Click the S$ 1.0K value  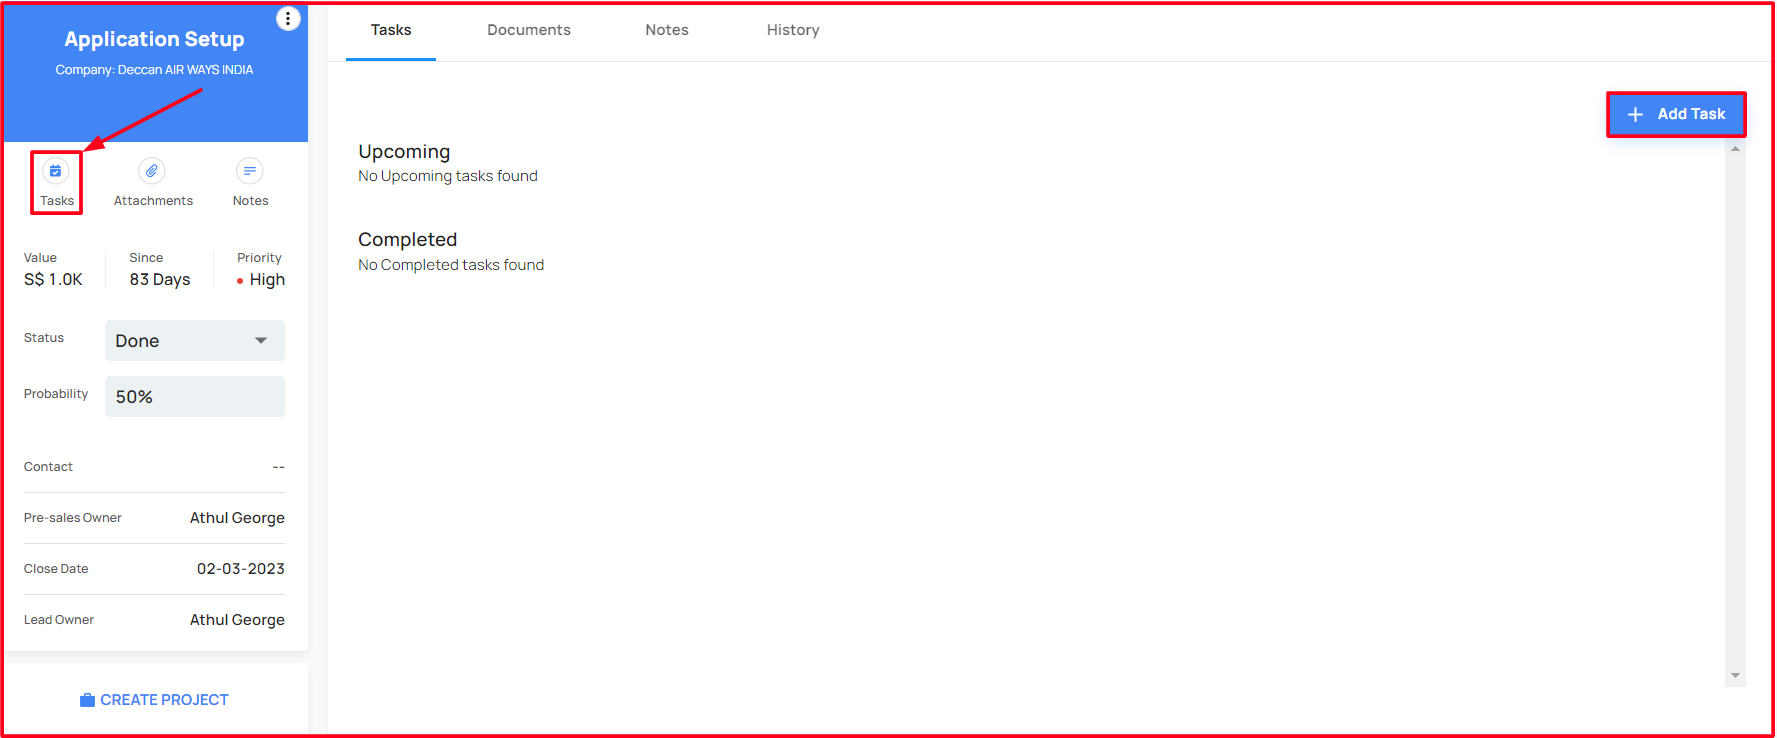(x=53, y=280)
